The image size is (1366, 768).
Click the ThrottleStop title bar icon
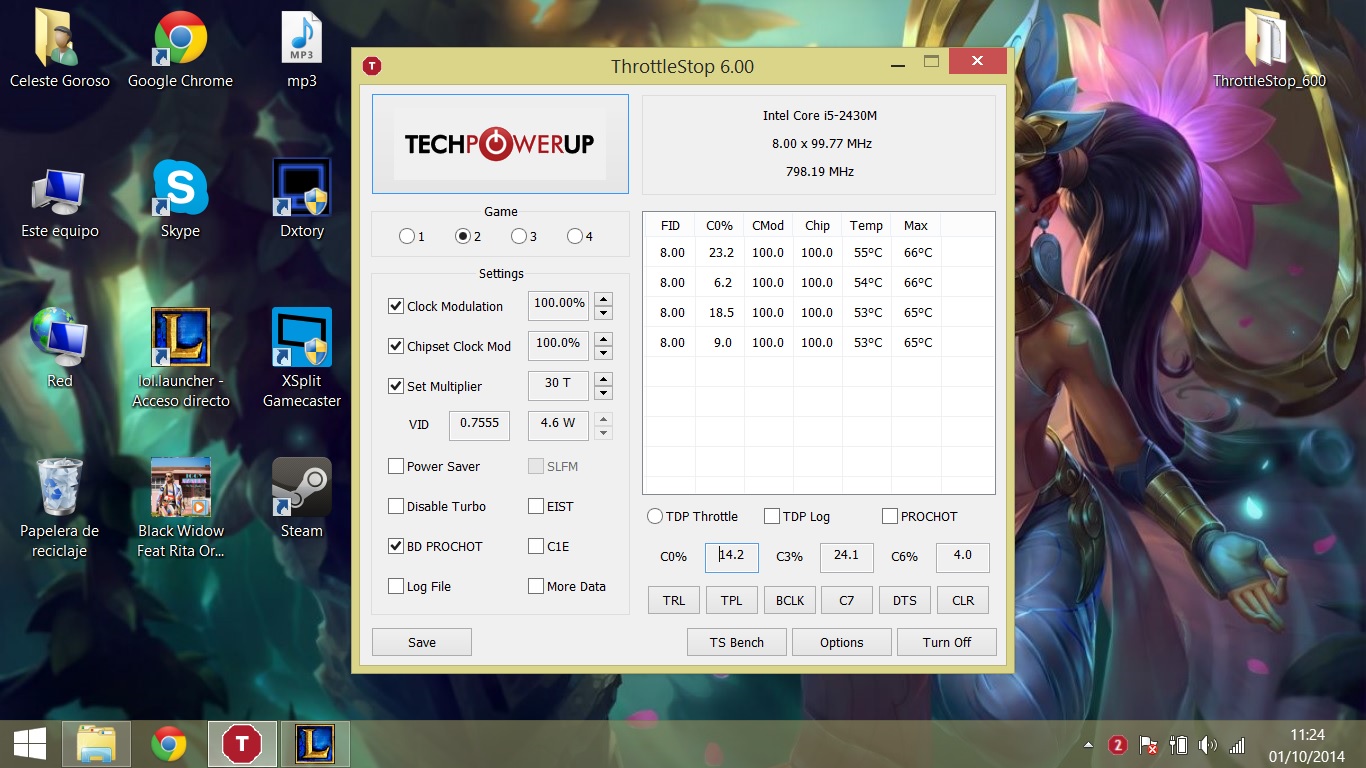click(372, 67)
